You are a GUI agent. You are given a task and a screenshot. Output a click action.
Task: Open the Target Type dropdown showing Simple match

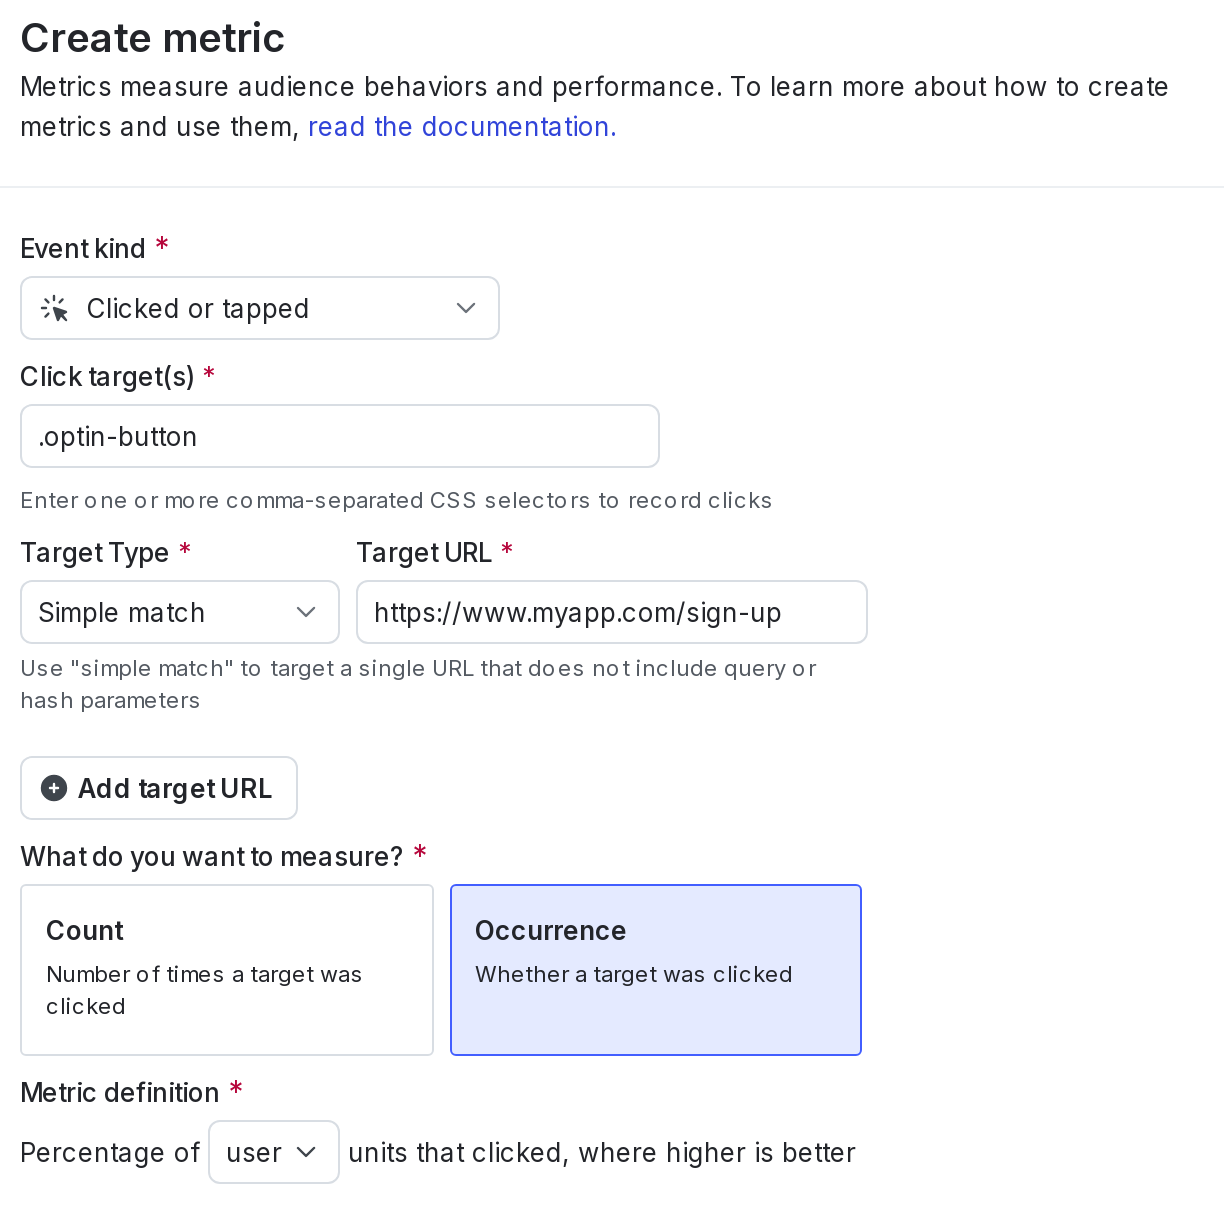(180, 611)
